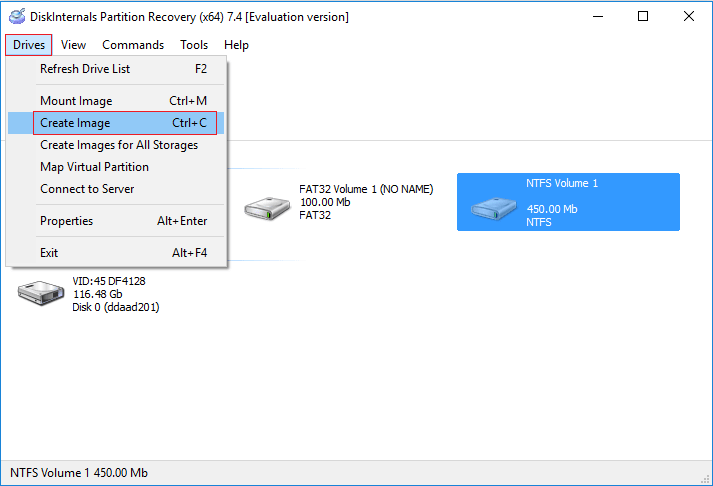Open the Commands menu
This screenshot has width=713, height=486.
click(x=133, y=45)
